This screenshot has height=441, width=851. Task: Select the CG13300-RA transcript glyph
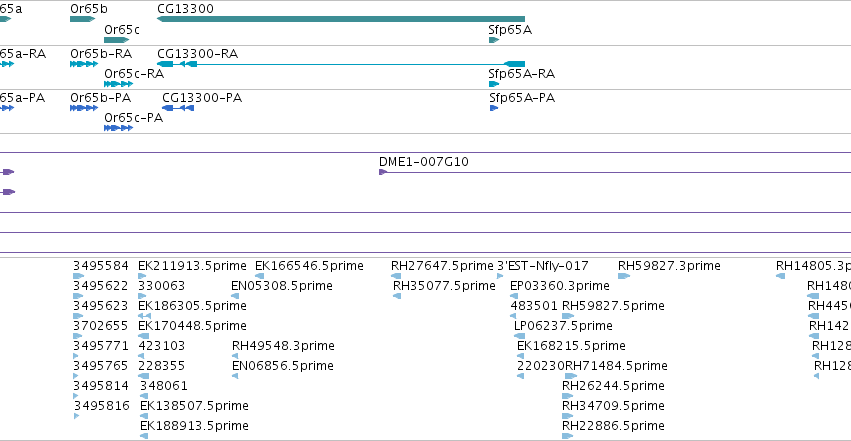pyautogui.click(x=341, y=64)
